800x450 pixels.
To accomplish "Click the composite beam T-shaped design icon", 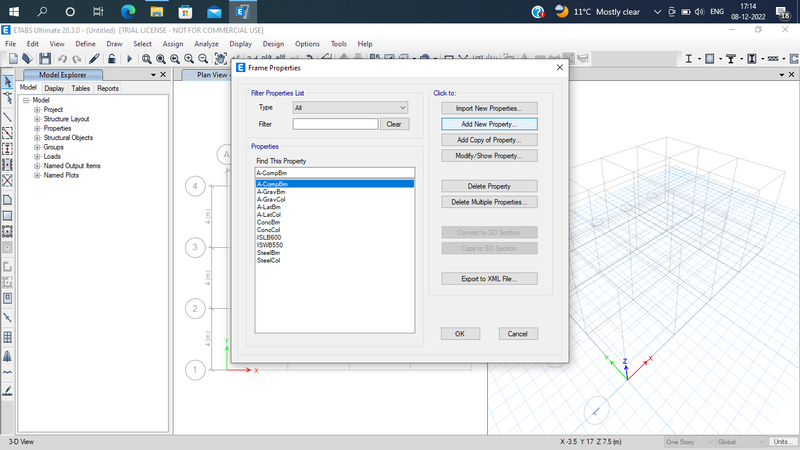I will pos(731,59).
